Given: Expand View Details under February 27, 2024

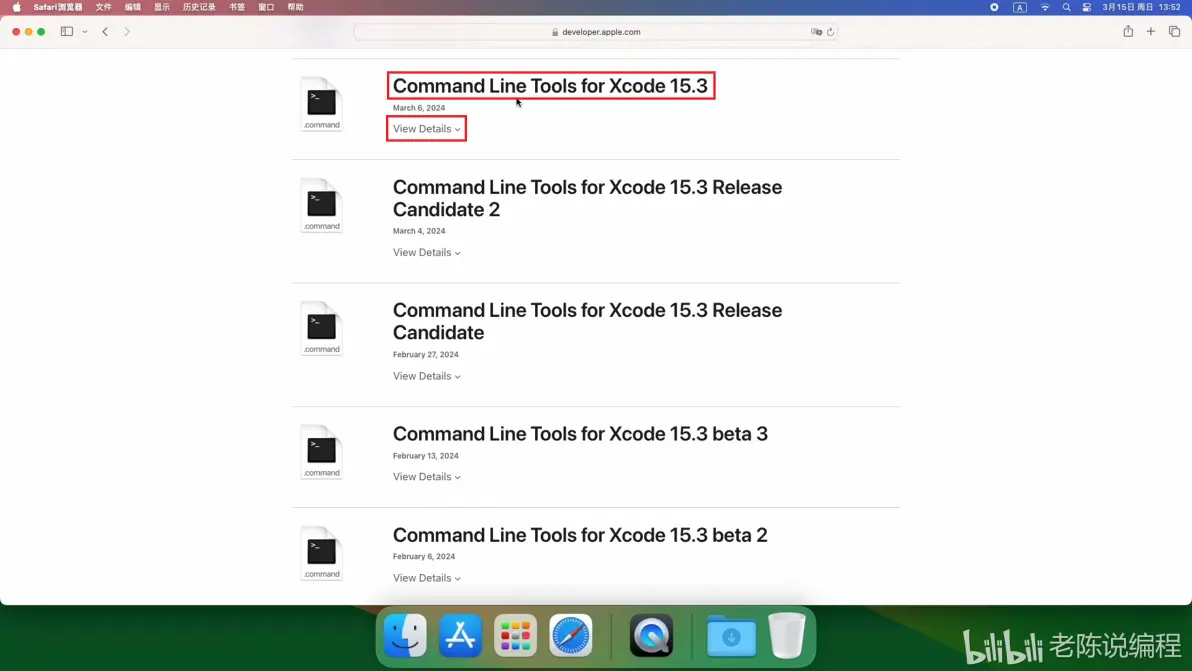Looking at the screenshot, I should tap(426, 376).
